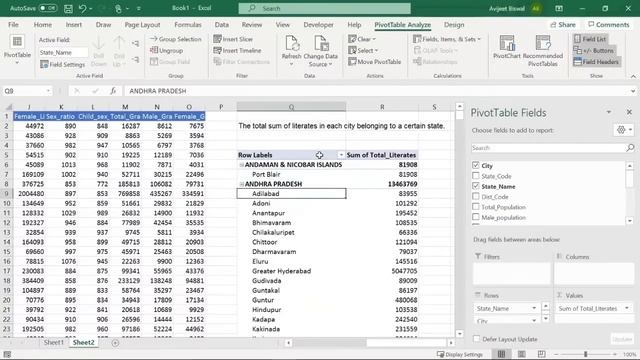Click the Data tab
The height and width of the screenshot is (360, 640).
point(222,25)
